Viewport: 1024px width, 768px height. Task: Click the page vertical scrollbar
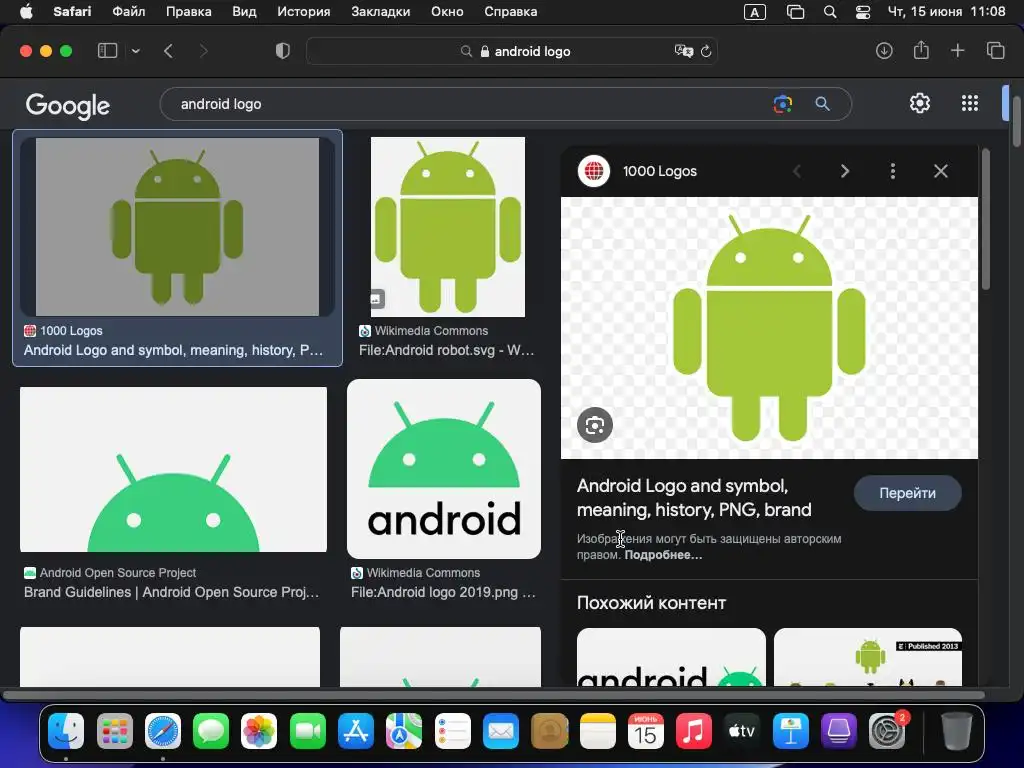[x=1016, y=121]
